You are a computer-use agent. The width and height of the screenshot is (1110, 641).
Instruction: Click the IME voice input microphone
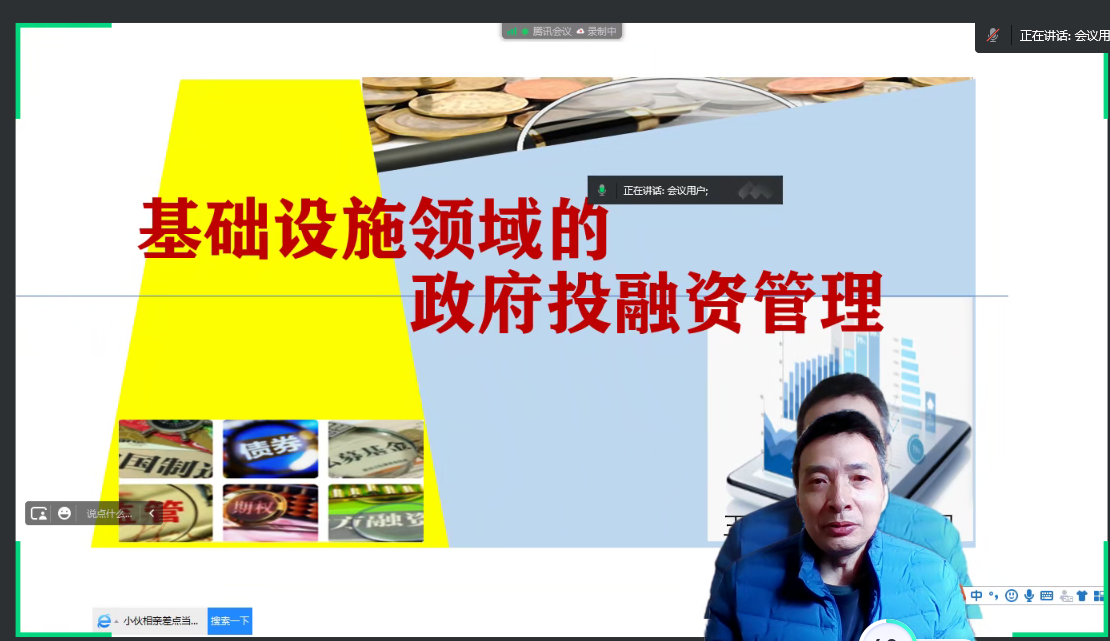[1029, 595]
